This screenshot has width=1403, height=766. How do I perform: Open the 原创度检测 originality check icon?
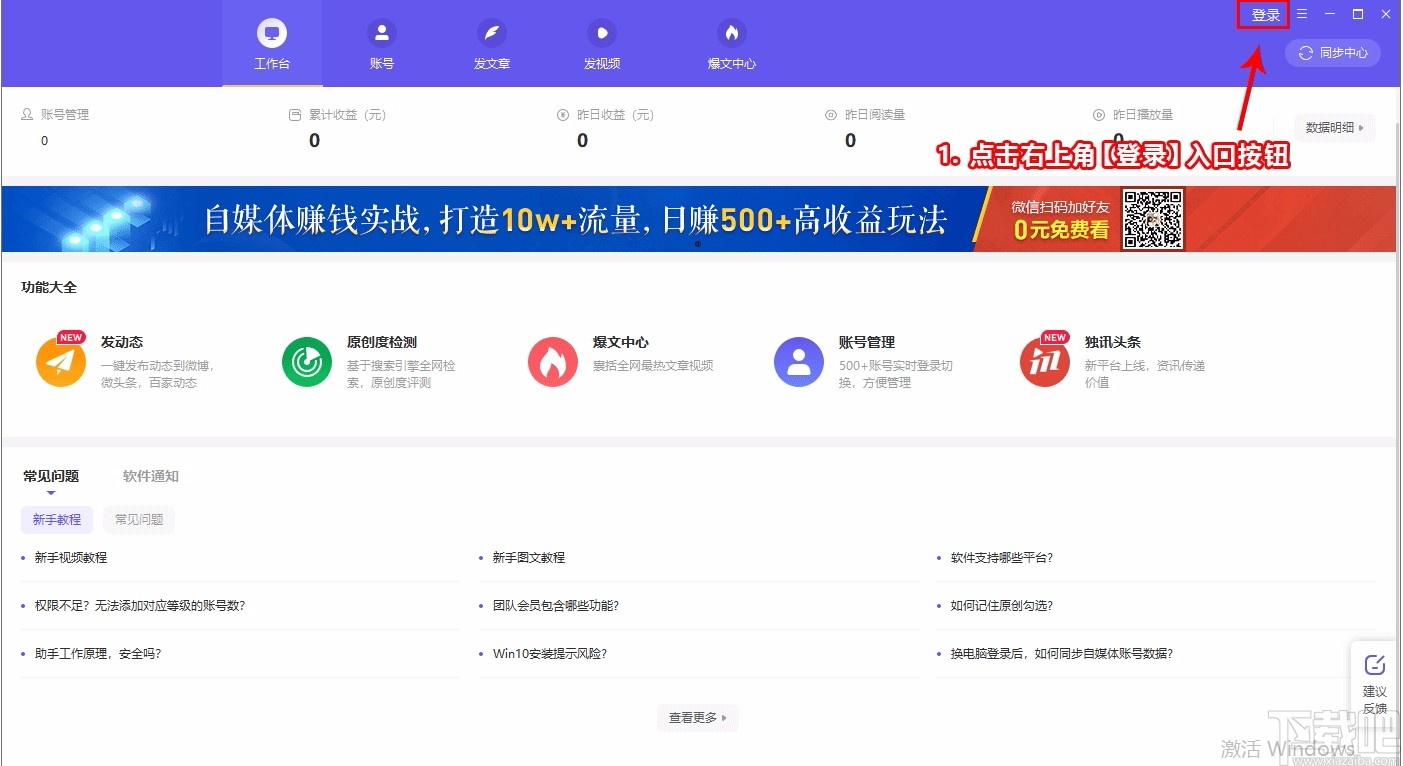(306, 361)
